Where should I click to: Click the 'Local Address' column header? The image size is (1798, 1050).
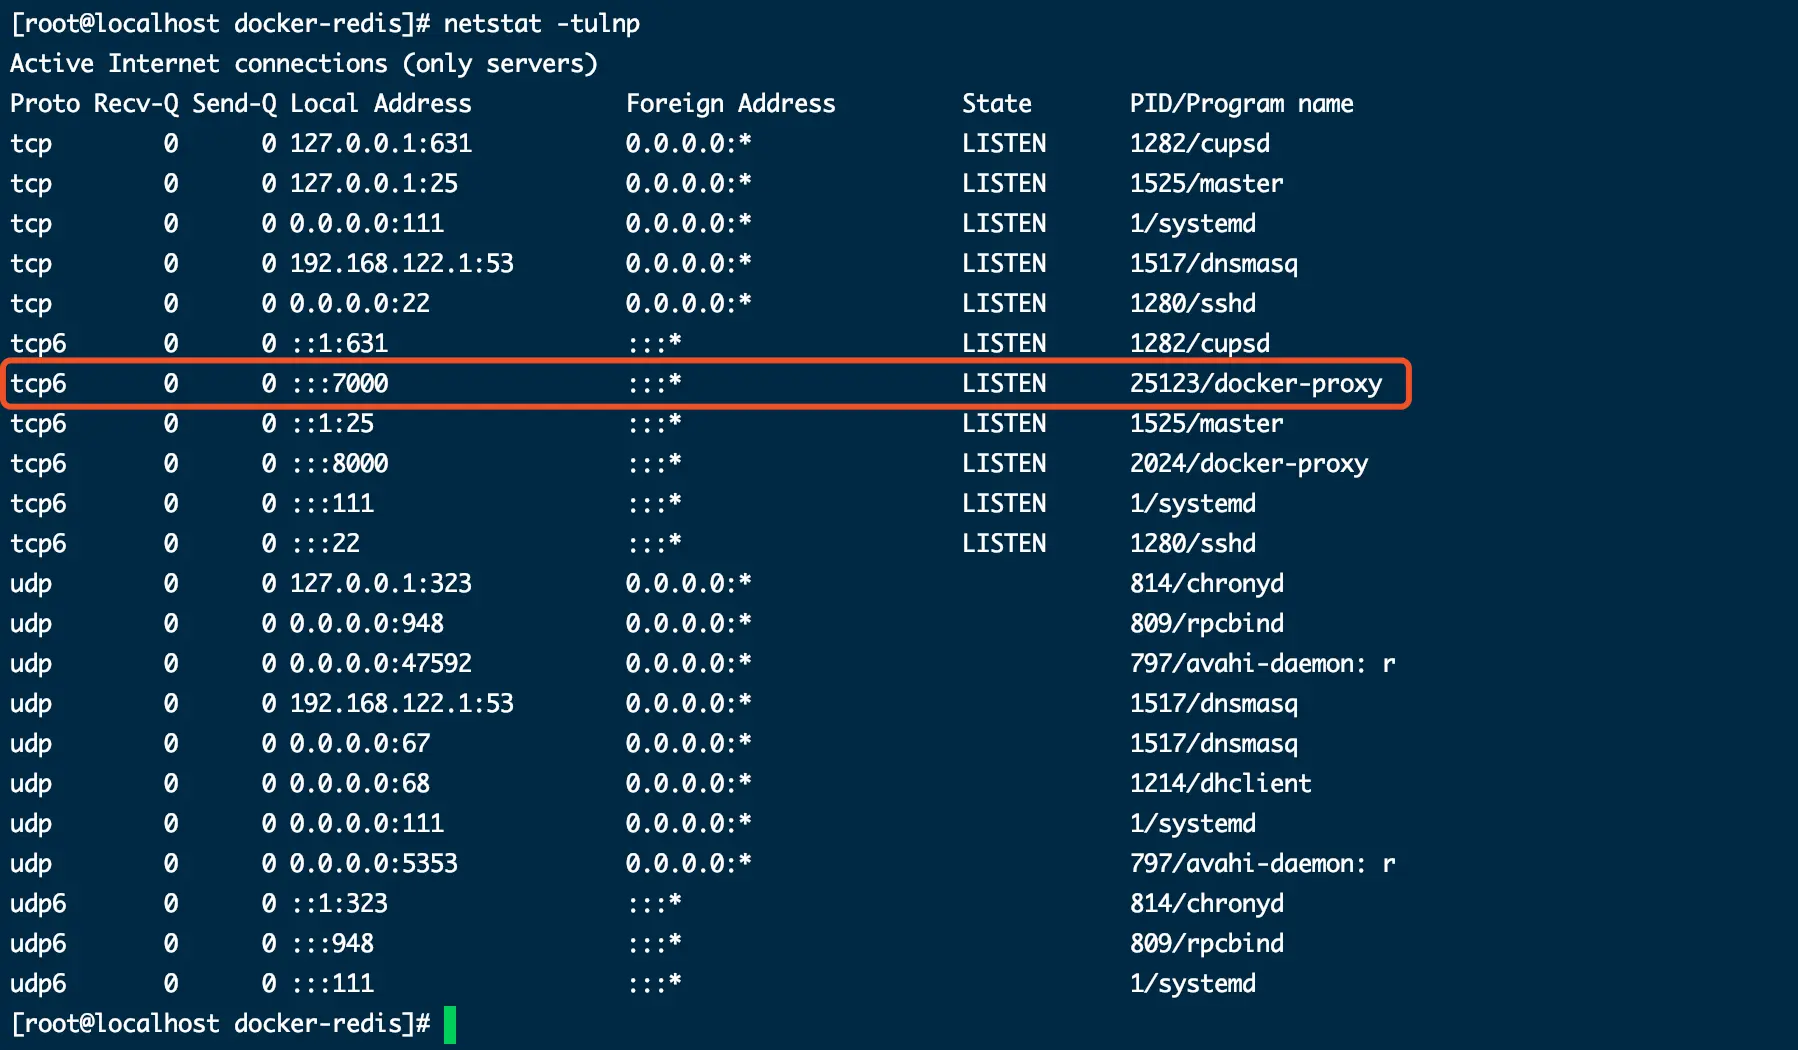[x=381, y=104]
